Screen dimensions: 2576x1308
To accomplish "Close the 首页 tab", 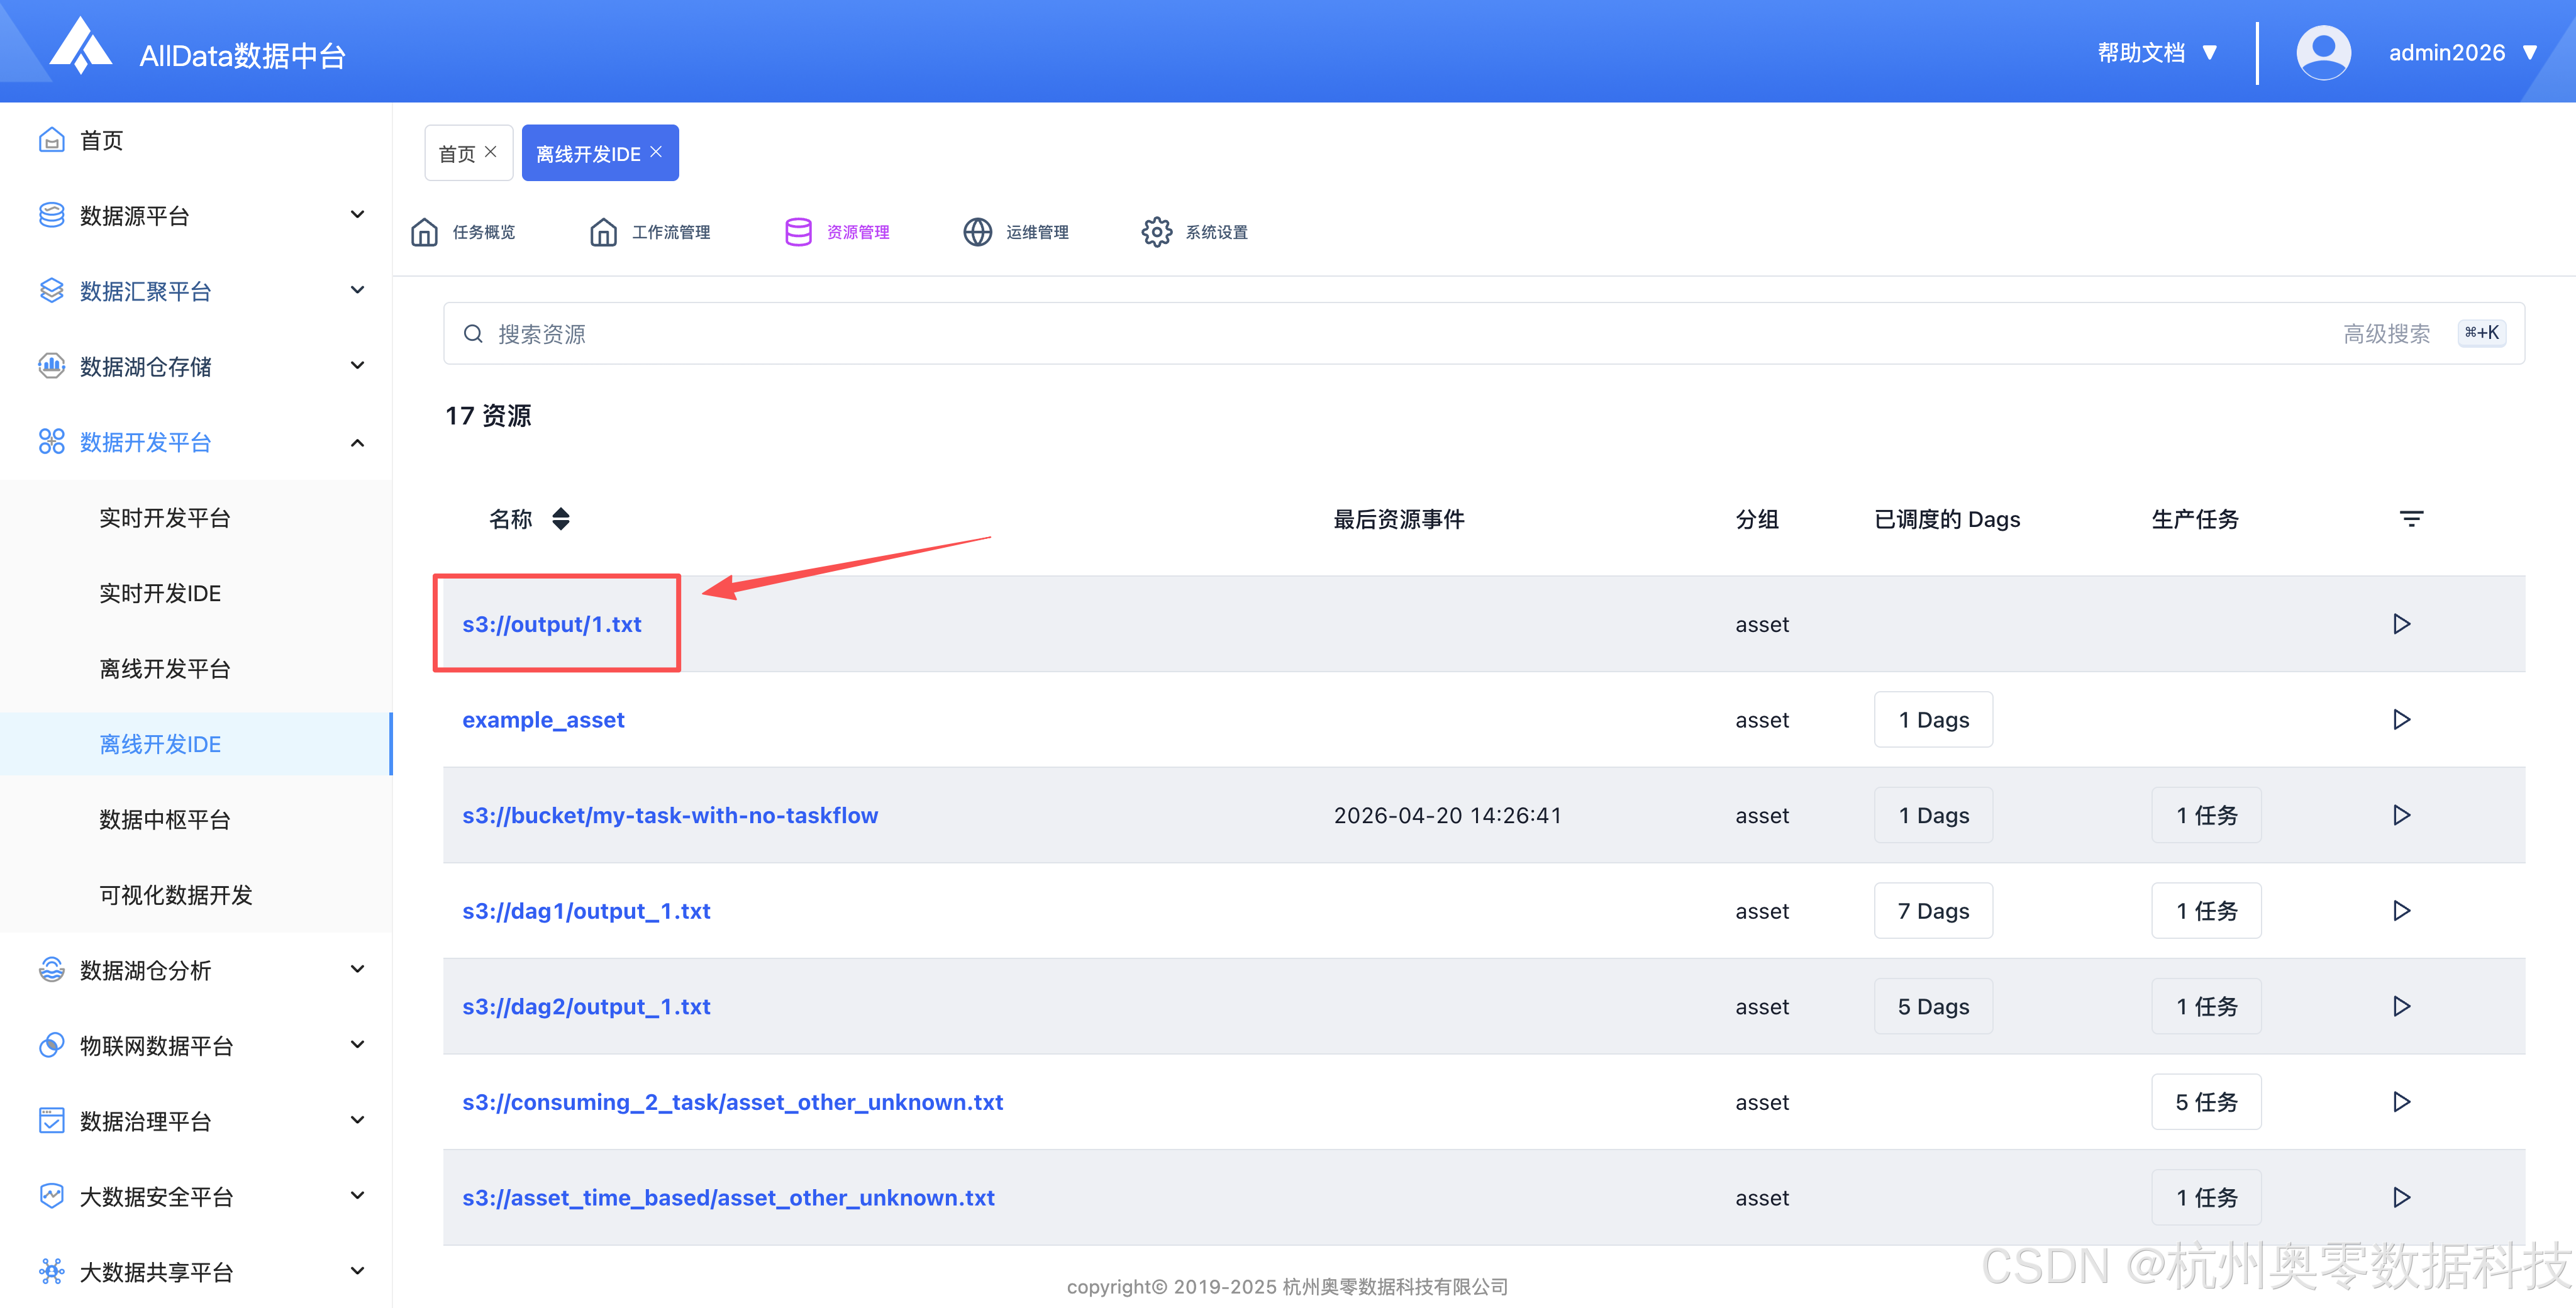I will (491, 152).
